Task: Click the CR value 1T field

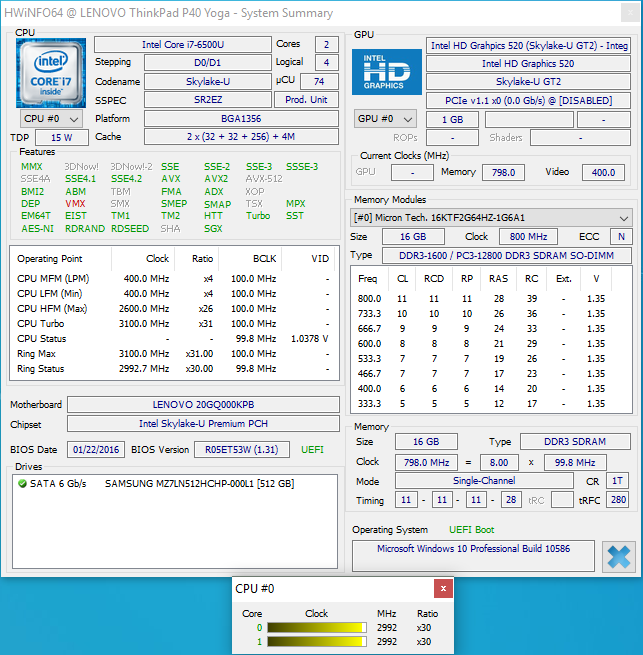Action: point(618,481)
